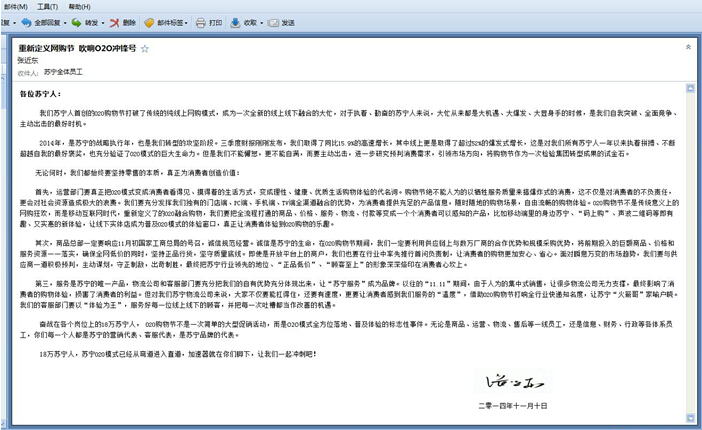Click the red Delete (删除) icon
702x430 pixels.
point(114,22)
